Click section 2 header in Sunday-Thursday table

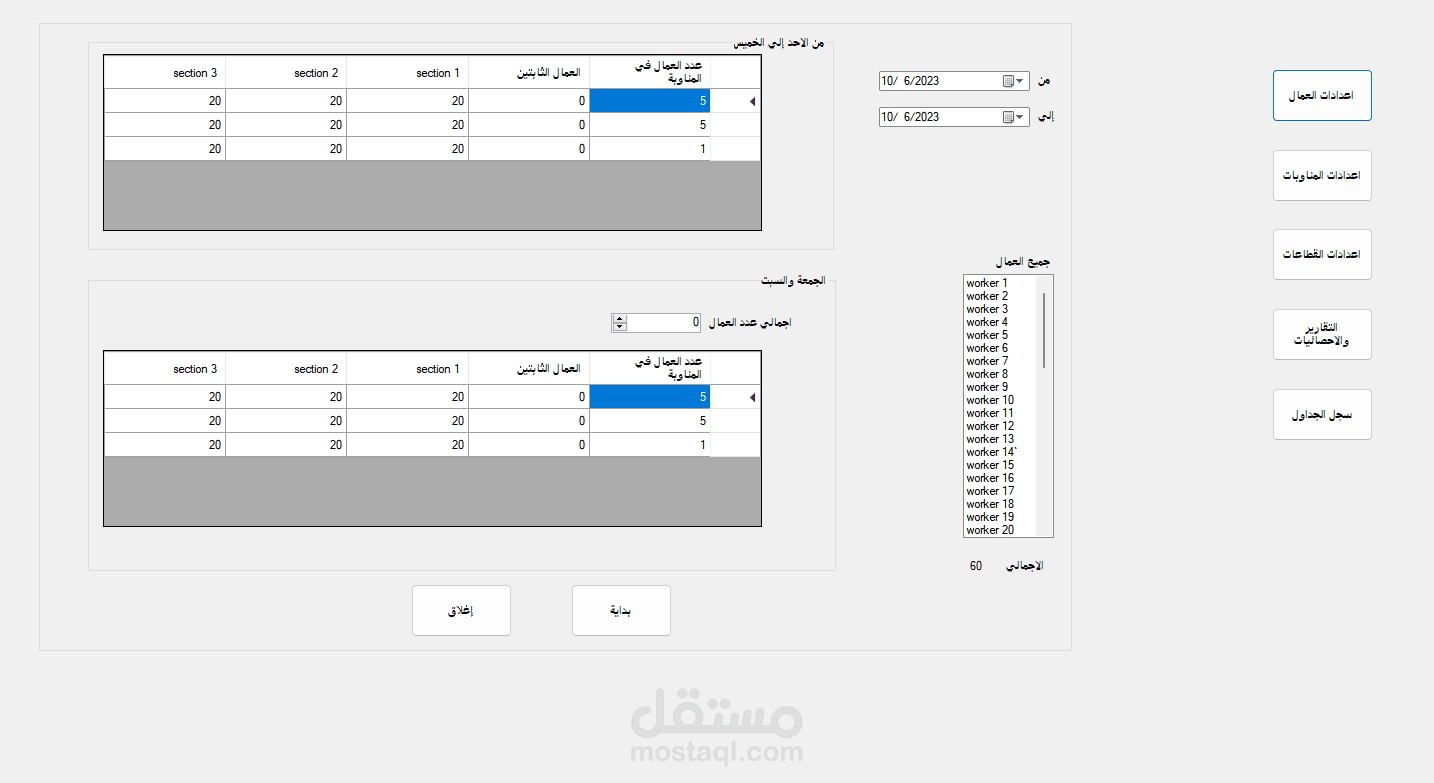point(286,73)
